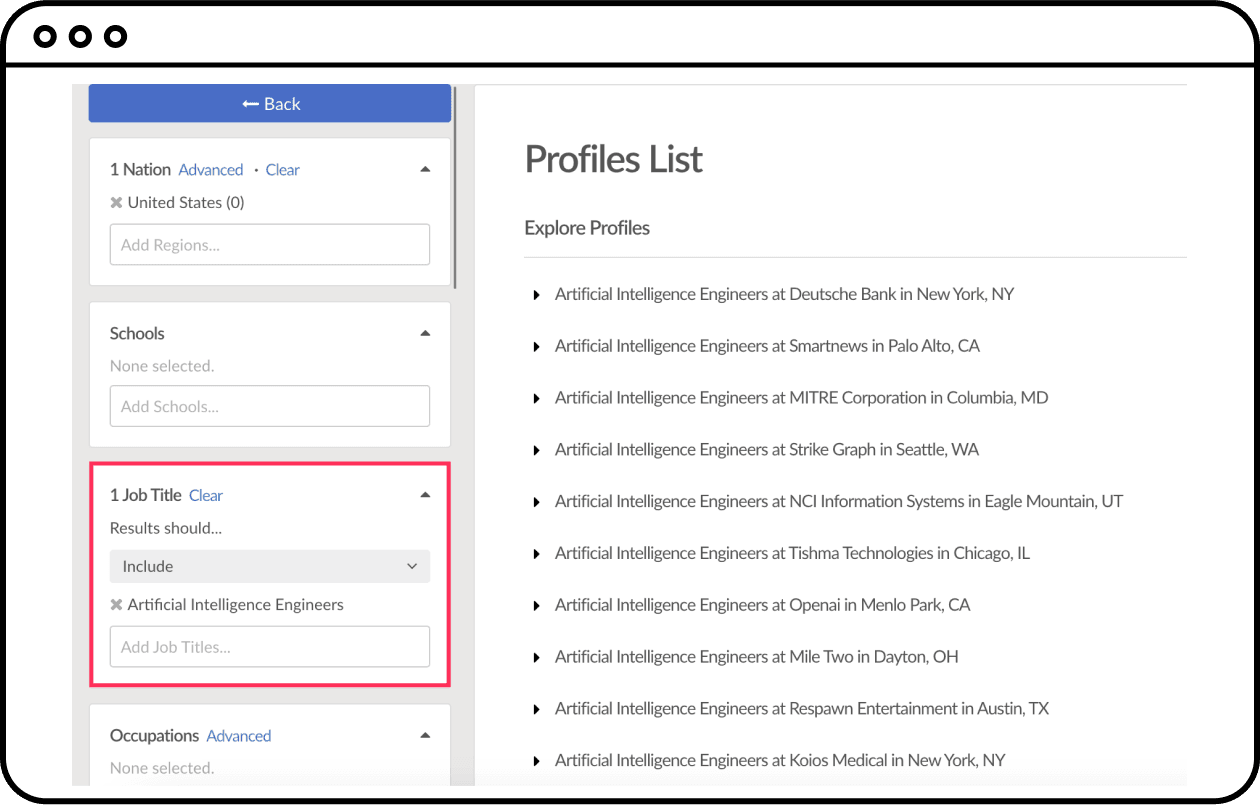Expand the MITRE Corporation in Columbia profile

(x=536, y=399)
